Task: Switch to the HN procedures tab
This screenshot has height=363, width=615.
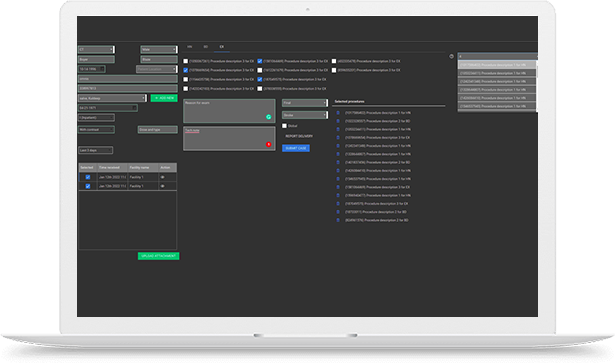Action: click(x=189, y=47)
